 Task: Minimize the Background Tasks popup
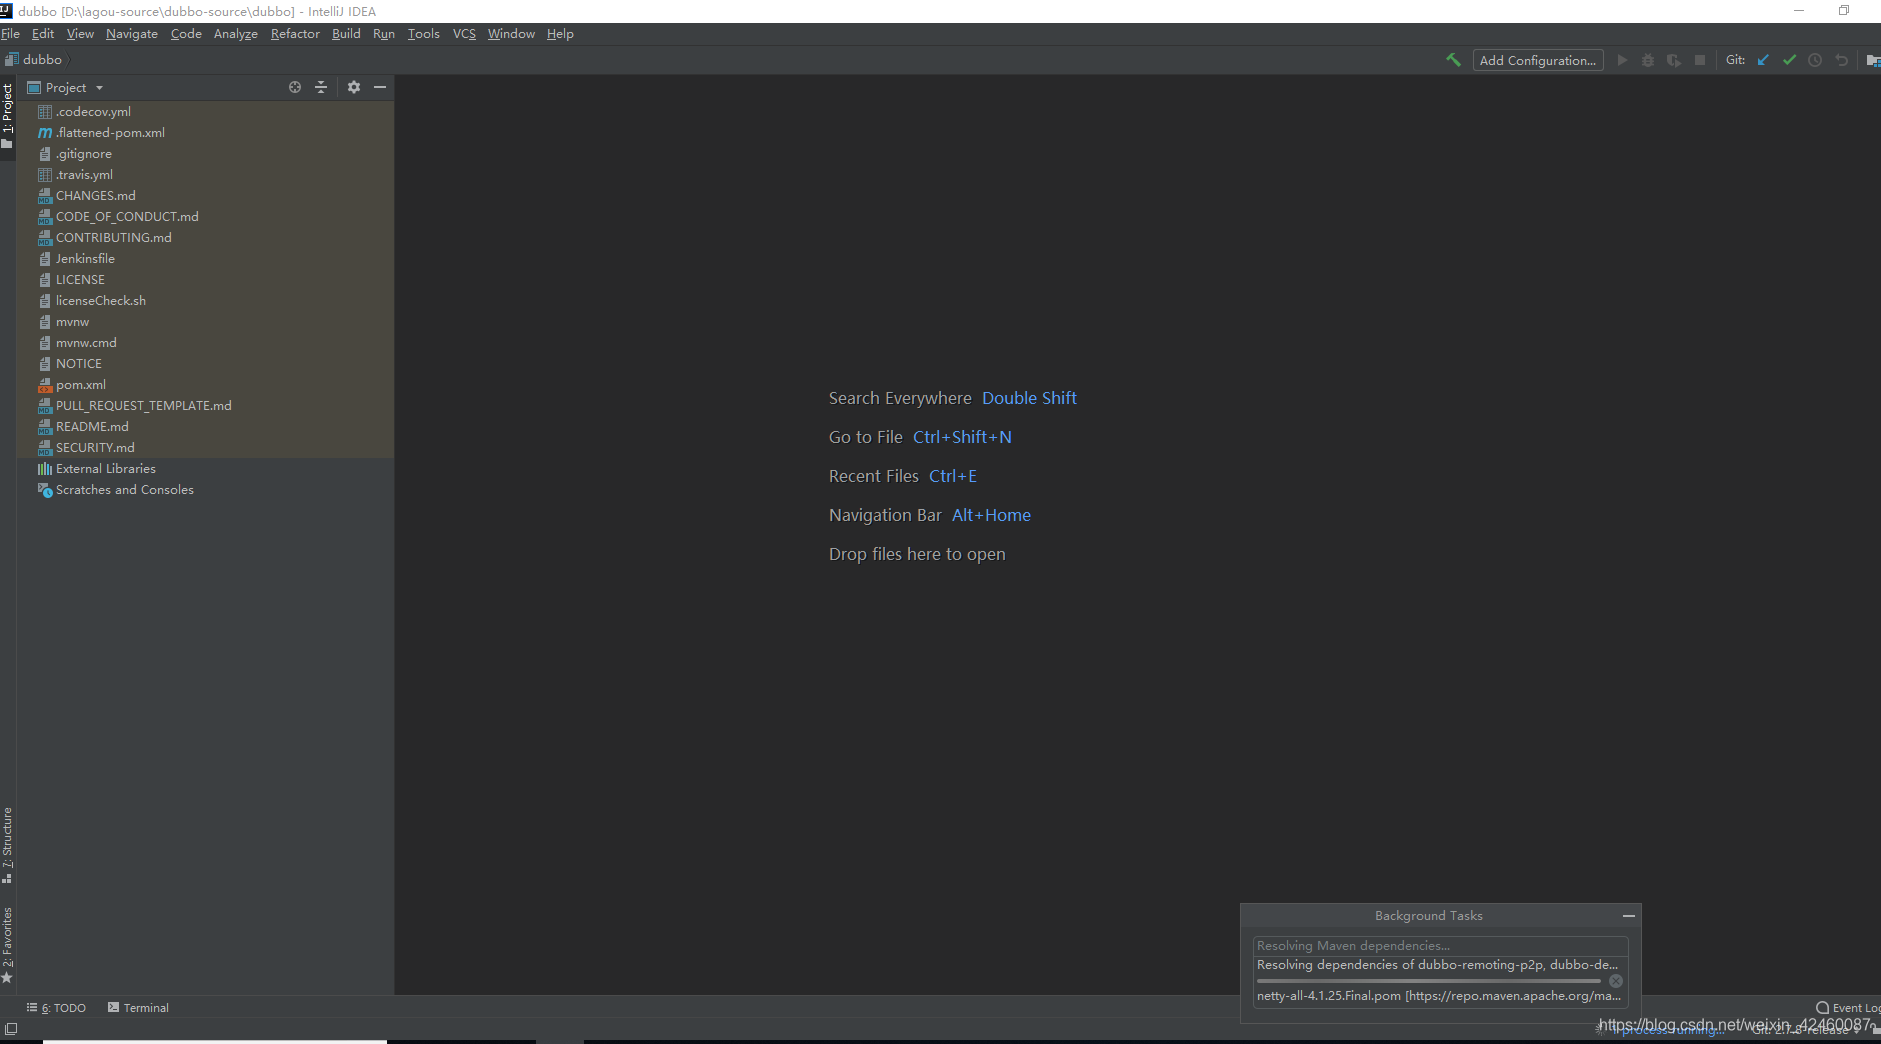[1629, 916]
